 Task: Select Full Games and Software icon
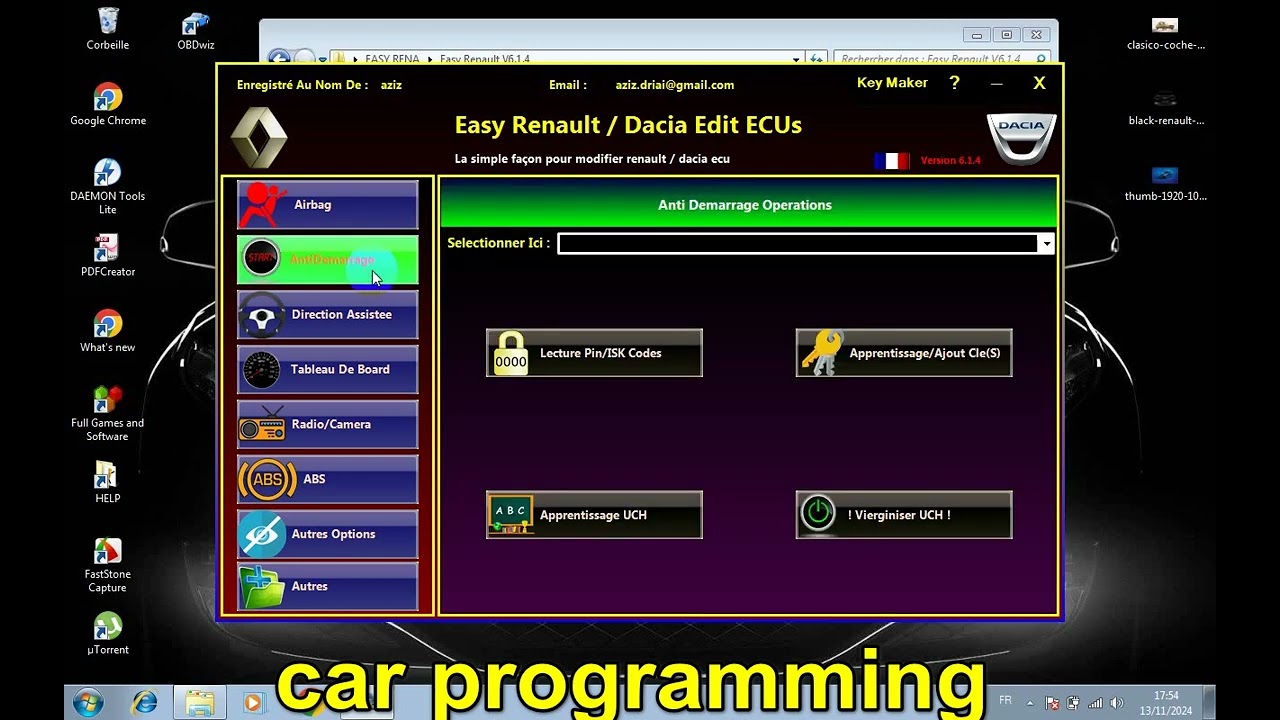coord(107,413)
